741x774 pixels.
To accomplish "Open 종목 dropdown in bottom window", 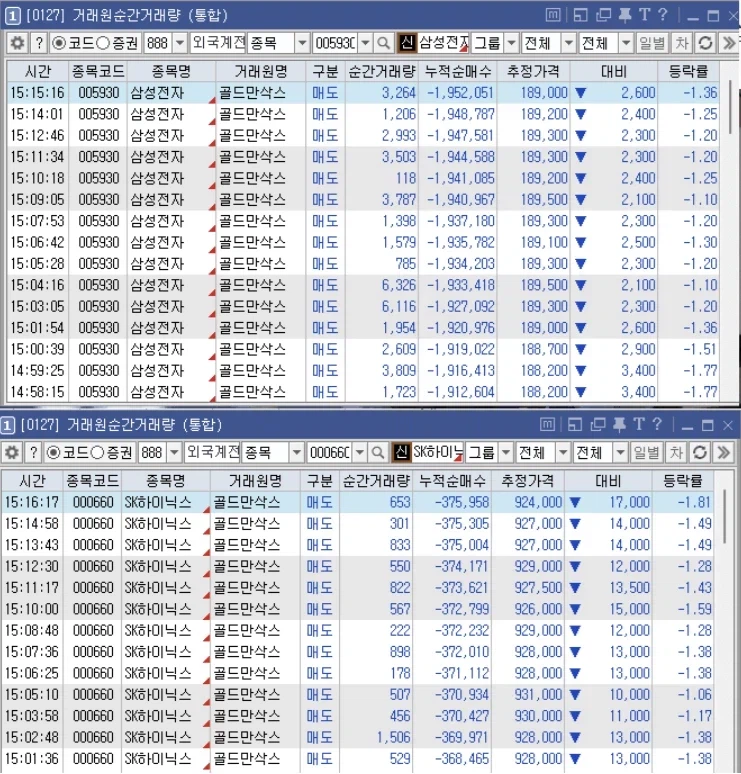I will click(296, 453).
